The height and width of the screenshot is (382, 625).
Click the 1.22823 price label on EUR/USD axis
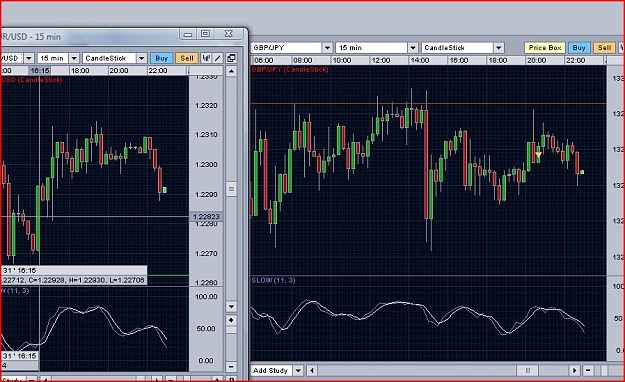click(x=206, y=217)
